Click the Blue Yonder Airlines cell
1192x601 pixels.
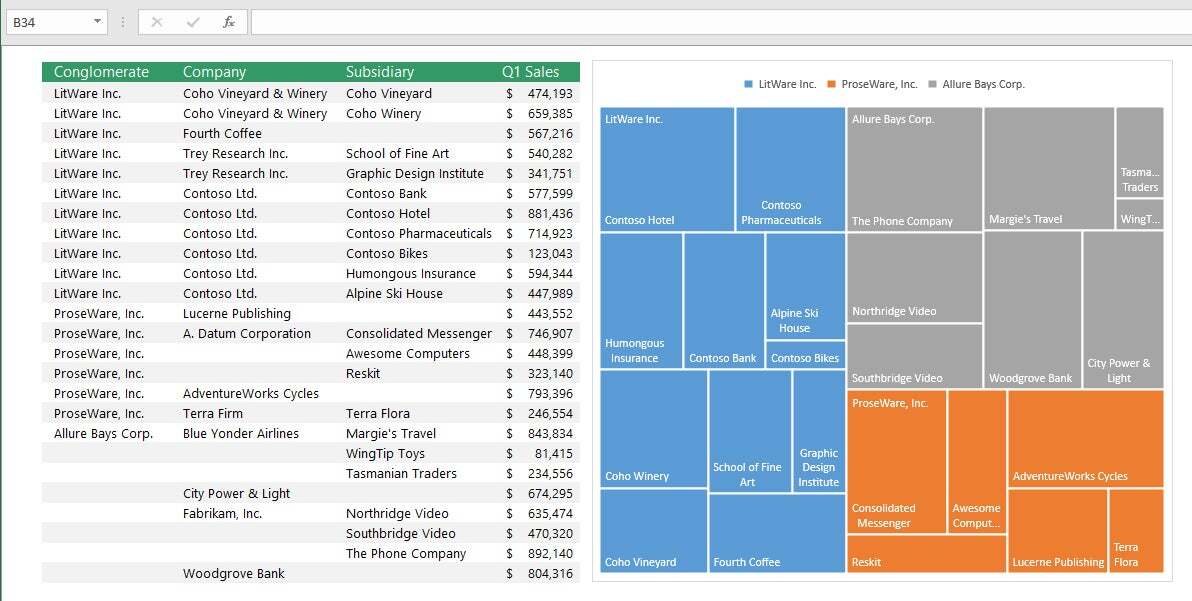tap(241, 434)
